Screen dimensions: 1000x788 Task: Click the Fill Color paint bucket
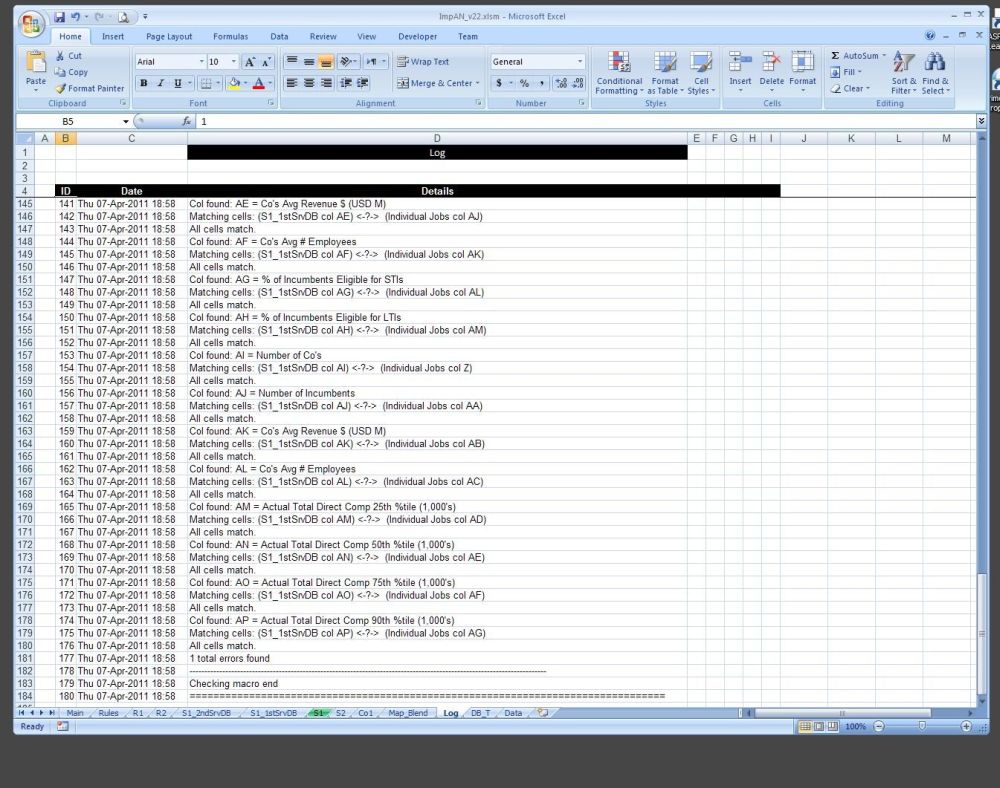pos(234,84)
